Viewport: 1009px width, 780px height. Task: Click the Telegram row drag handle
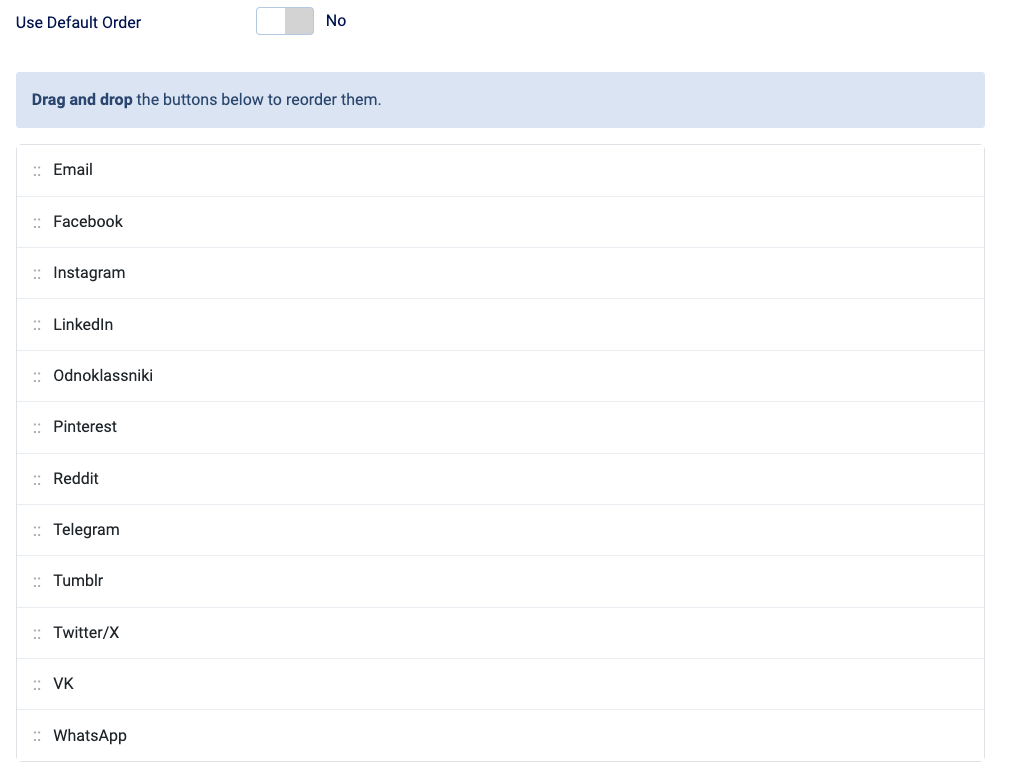pos(37,530)
